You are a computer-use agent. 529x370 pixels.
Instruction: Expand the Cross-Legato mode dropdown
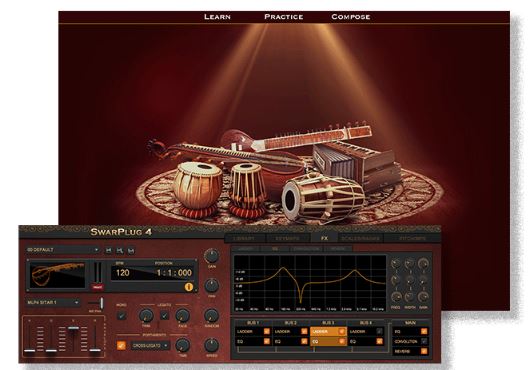pos(150,346)
